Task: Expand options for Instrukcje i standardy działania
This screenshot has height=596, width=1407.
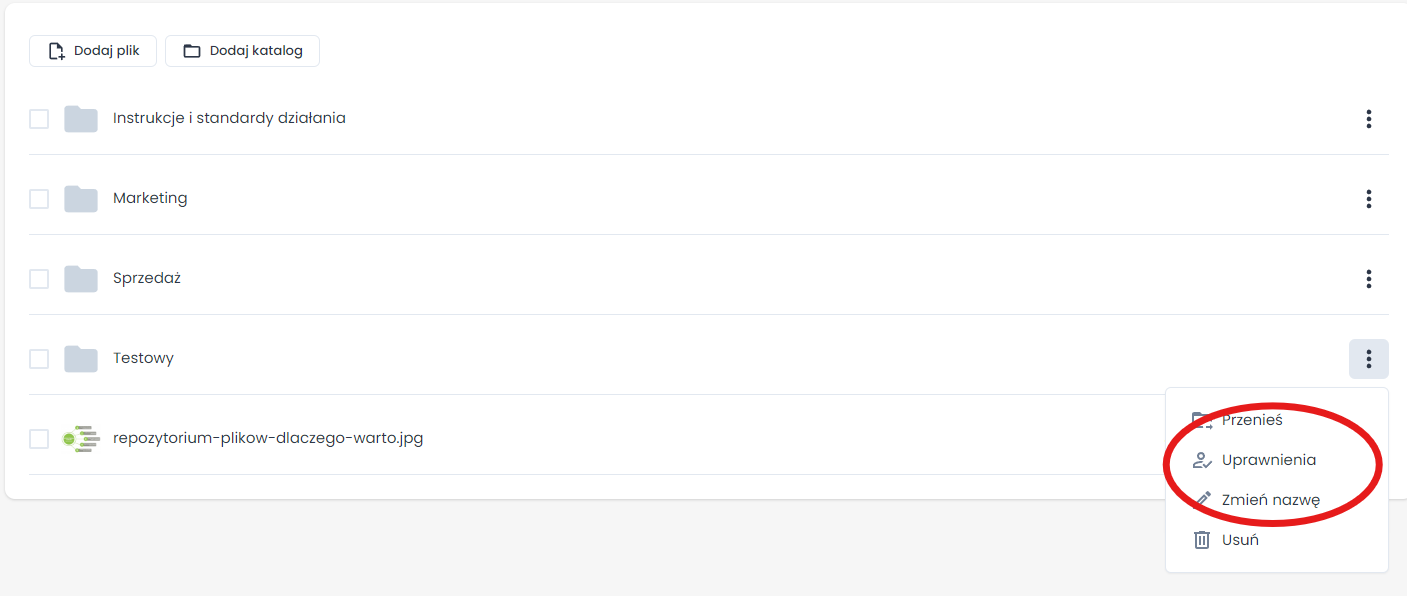Action: click(1368, 119)
